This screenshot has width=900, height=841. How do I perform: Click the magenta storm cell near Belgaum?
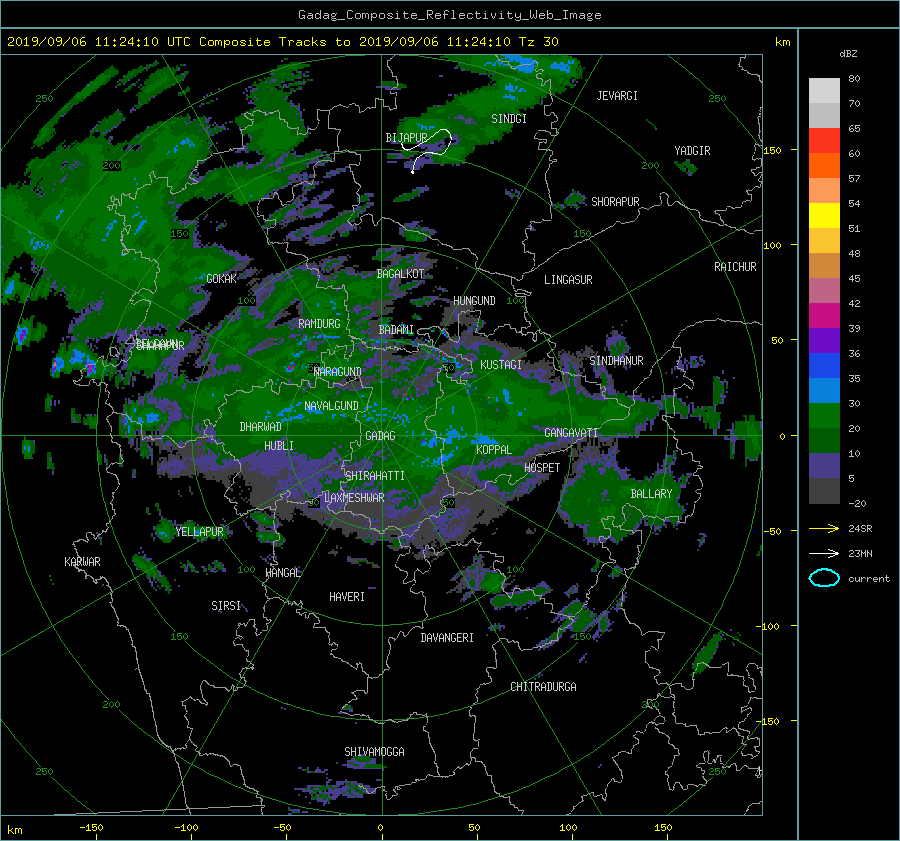click(x=90, y=367)
